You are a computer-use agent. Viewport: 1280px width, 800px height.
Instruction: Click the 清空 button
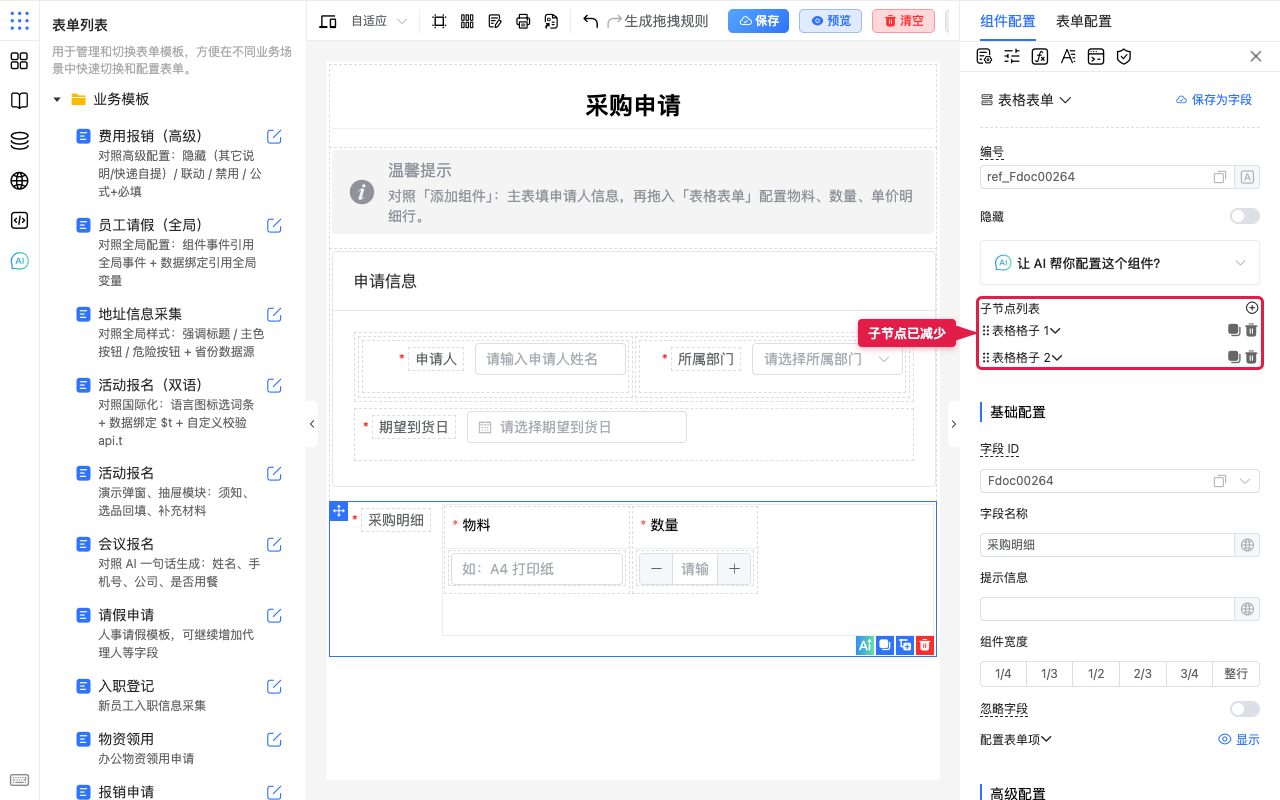click(x=903, y=21)
